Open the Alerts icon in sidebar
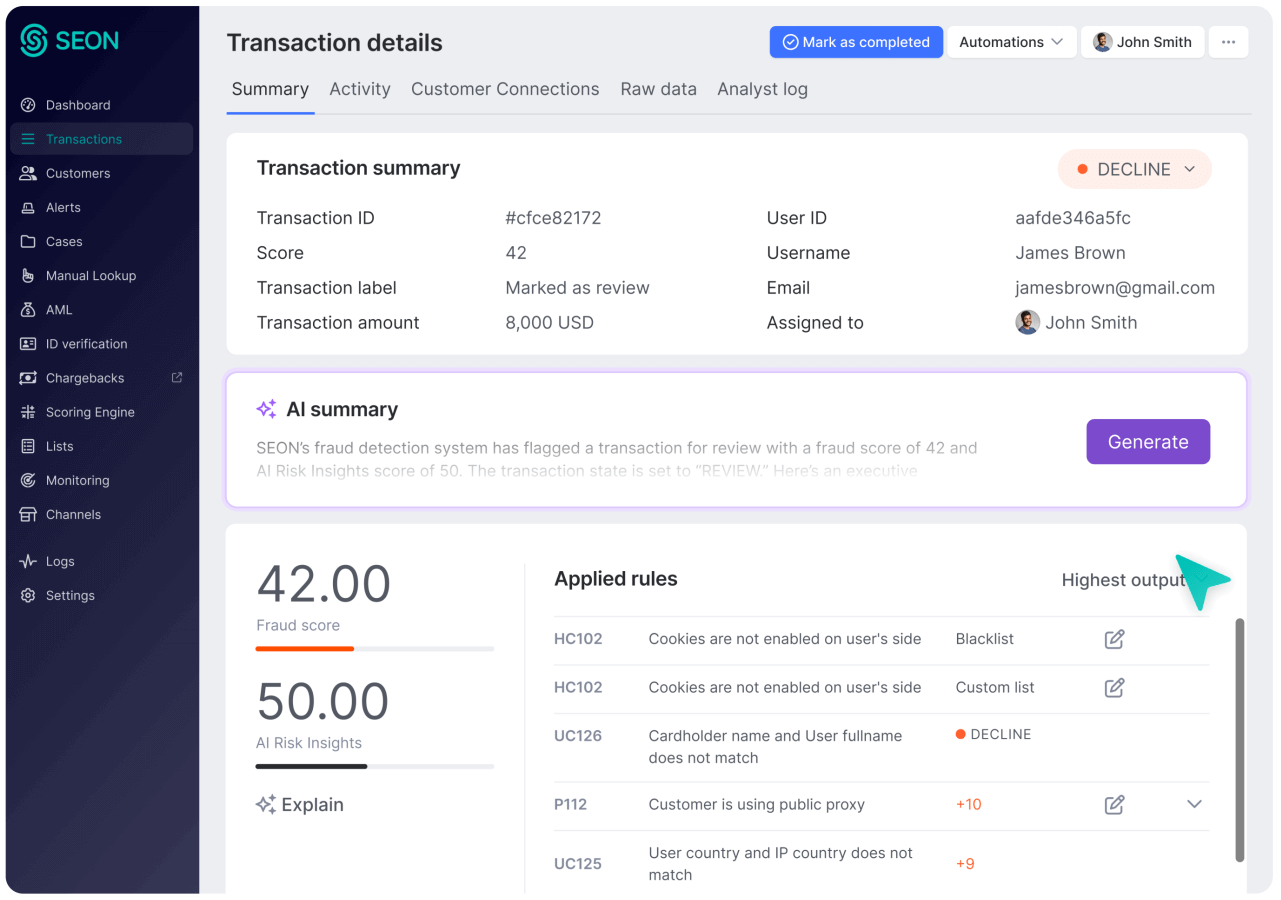The width and height of the screenshot is (1281, 900). (x=28, y=207)
